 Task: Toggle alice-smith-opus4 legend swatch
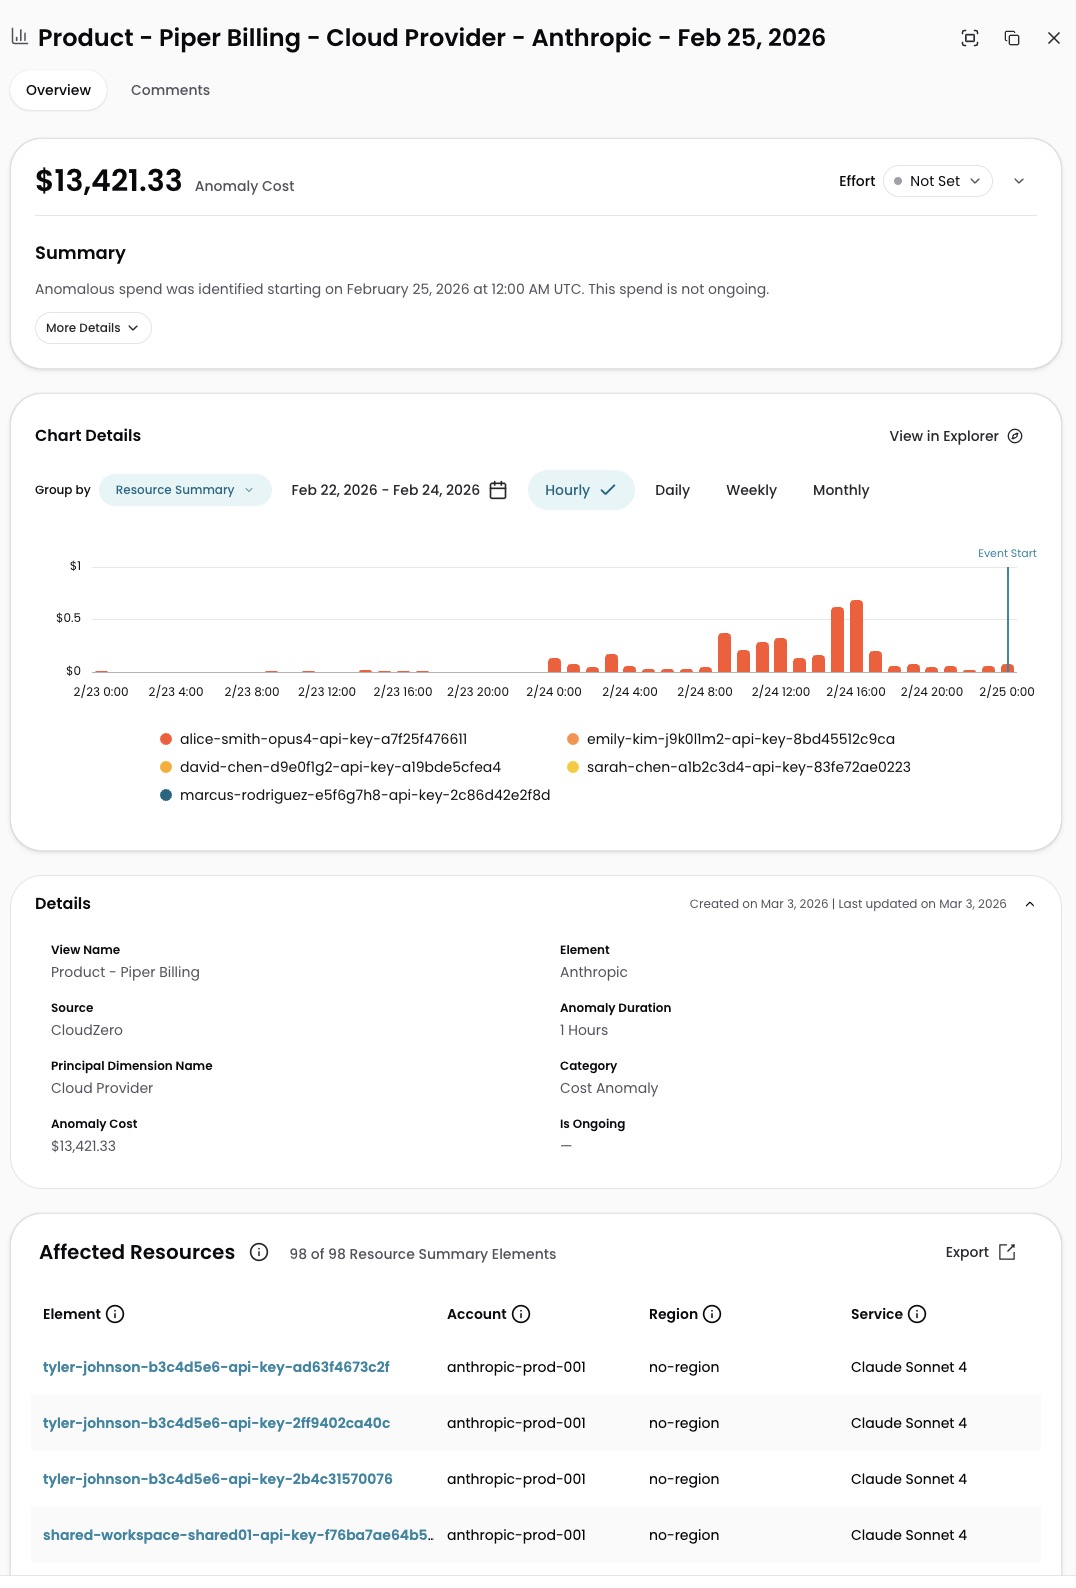coord(166,739)
